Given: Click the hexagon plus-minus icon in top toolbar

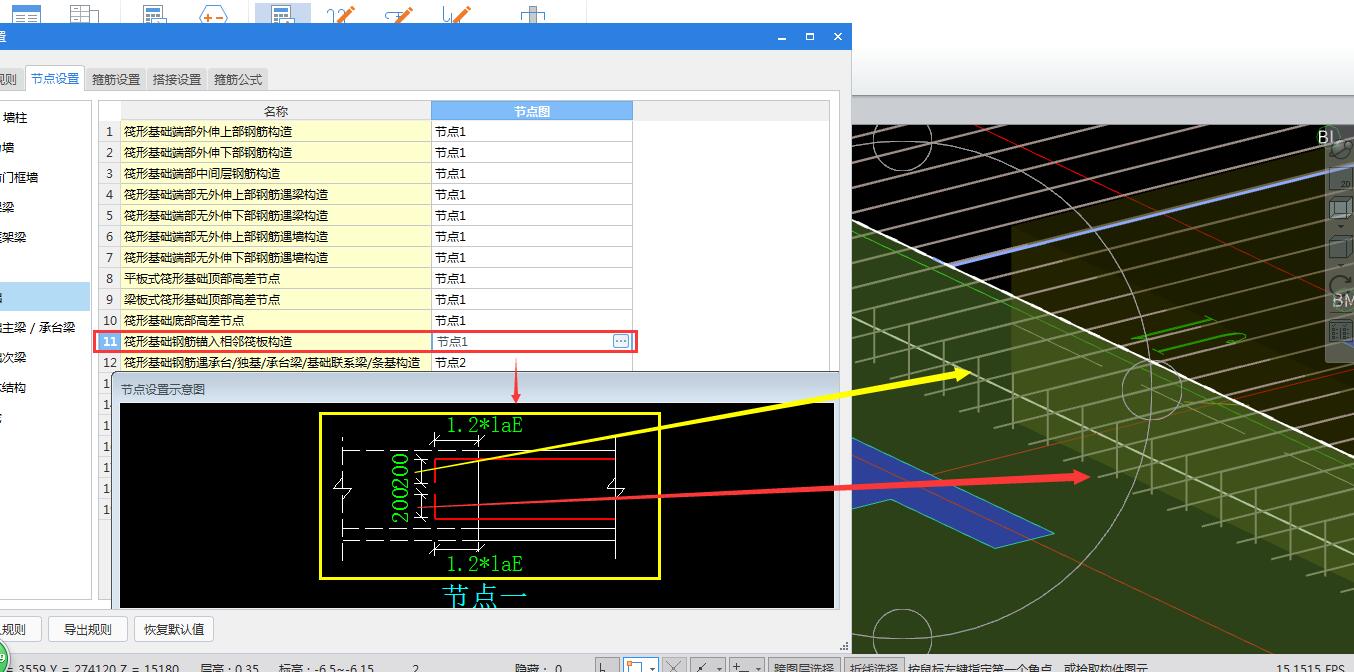Looking at the screenshot, I should pyautogui.click(x=213, y=14).
